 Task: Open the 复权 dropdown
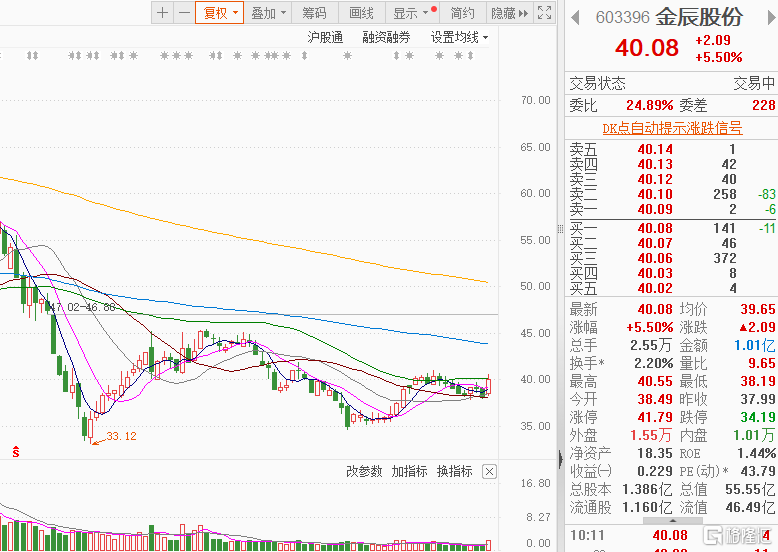tap(219, 13)
